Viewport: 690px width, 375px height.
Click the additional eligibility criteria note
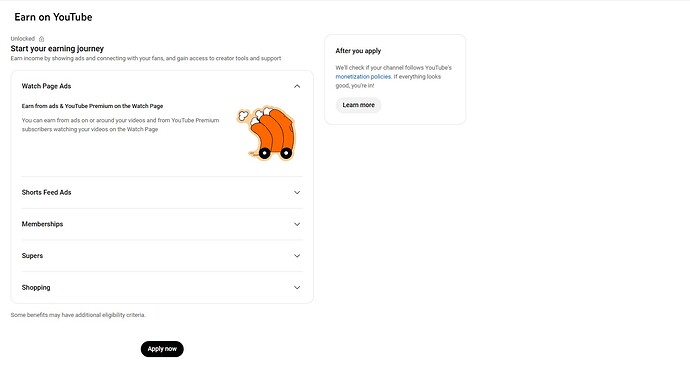78,315
